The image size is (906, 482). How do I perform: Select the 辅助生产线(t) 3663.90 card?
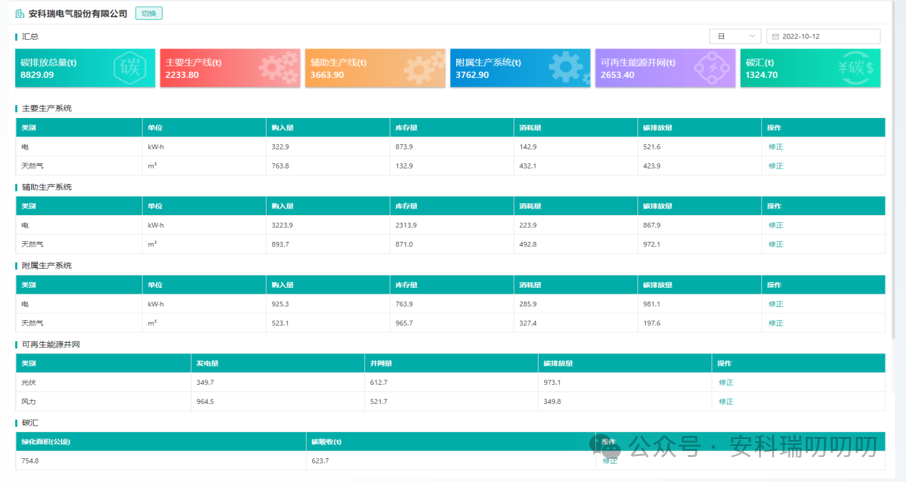pos(375,68)
